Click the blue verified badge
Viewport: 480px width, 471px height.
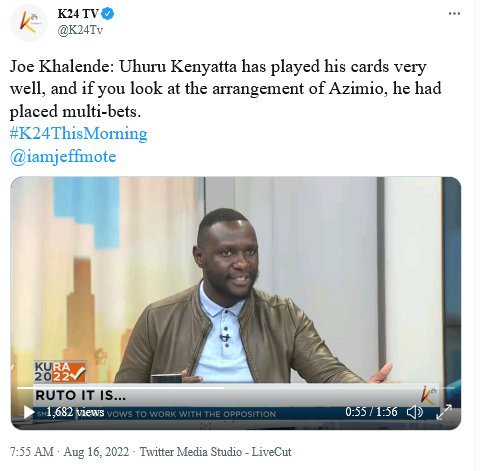108,14
